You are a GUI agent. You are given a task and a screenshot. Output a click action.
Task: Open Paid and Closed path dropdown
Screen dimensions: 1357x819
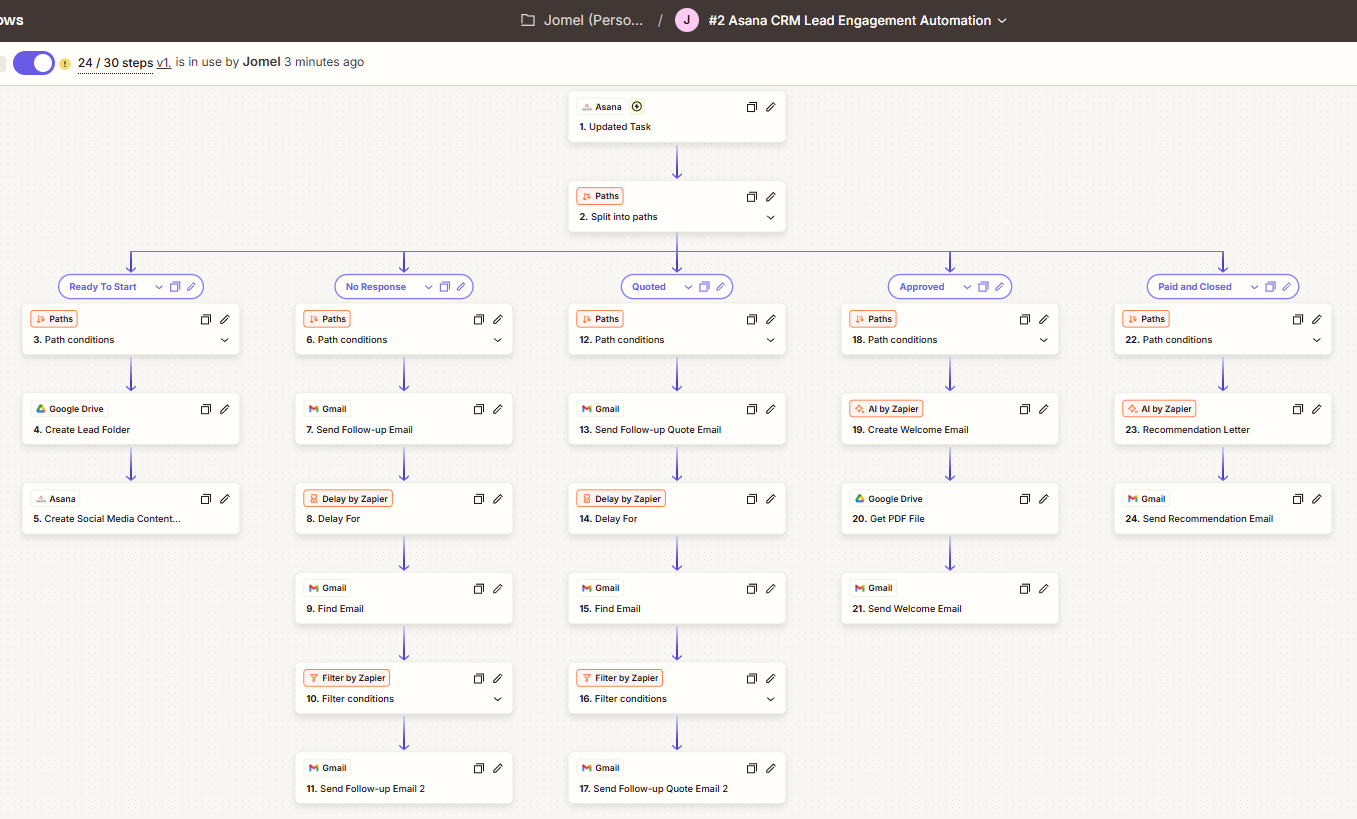pyautogui.click(x=1253, y=287)
